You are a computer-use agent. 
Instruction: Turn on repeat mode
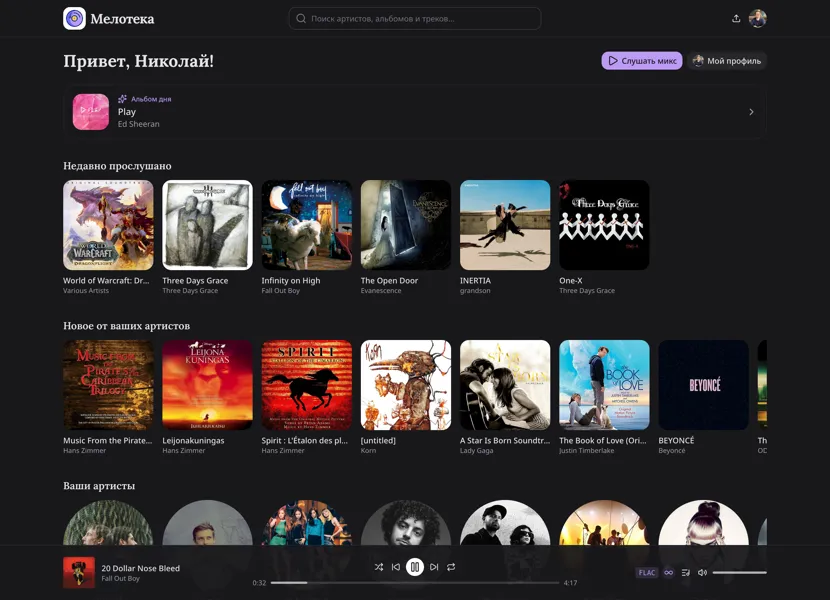point(452,566)
